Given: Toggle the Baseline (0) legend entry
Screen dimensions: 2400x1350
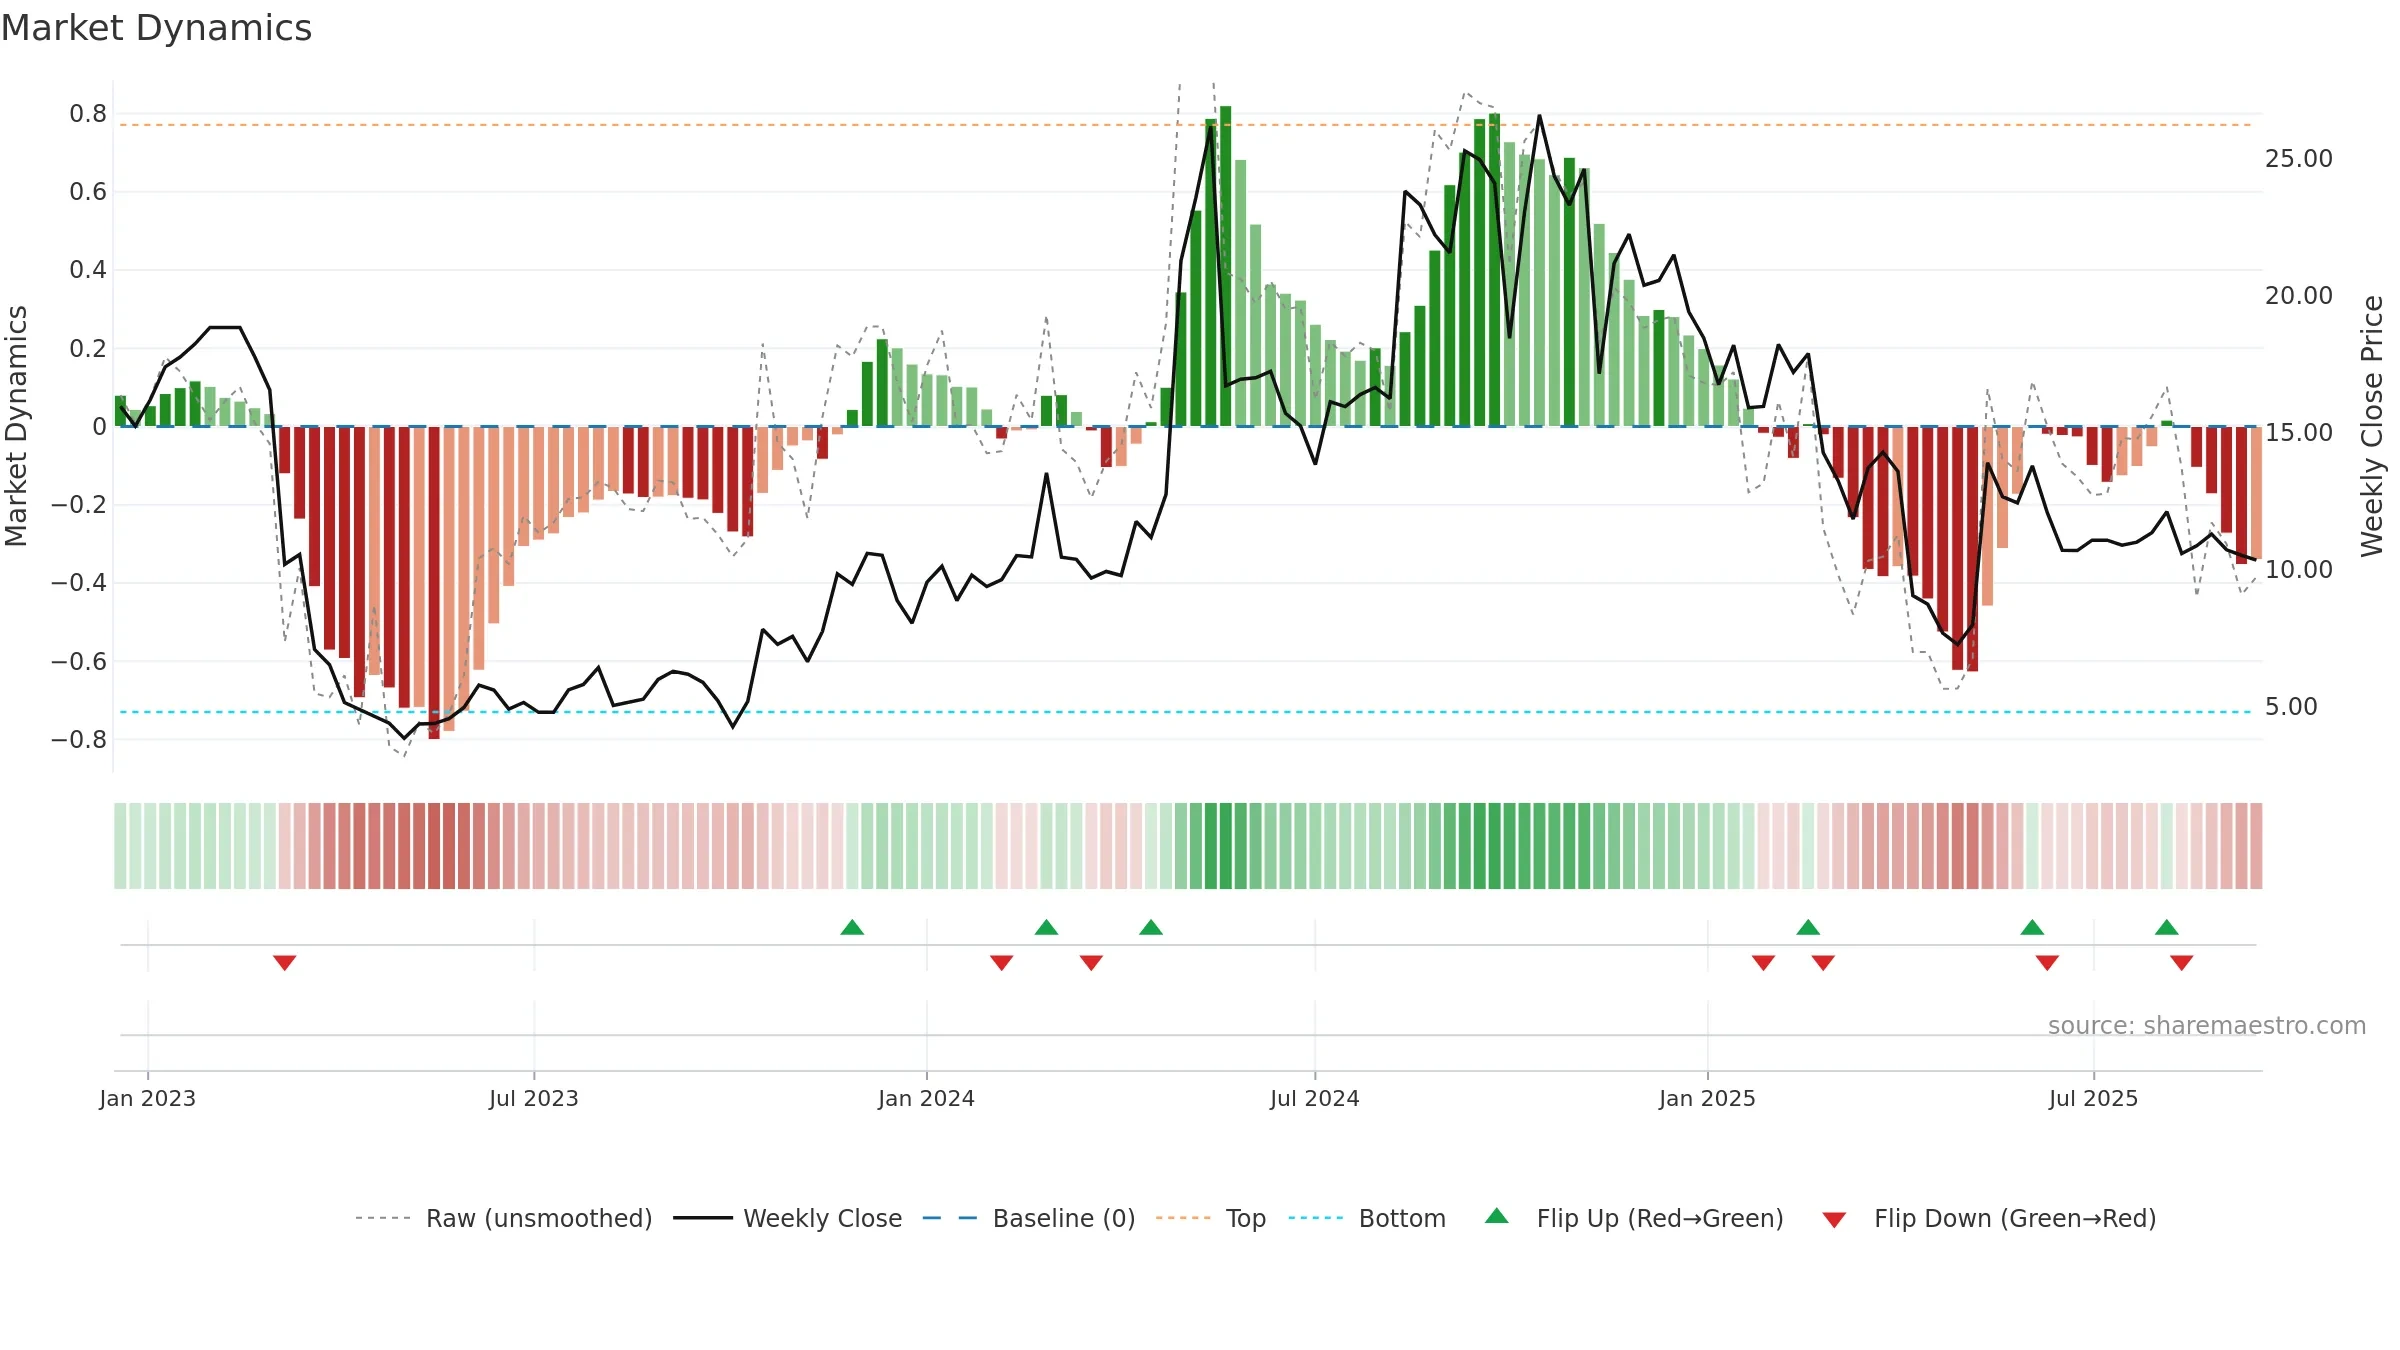Looking at the screenshot, I should [x=1029, y=1218].
